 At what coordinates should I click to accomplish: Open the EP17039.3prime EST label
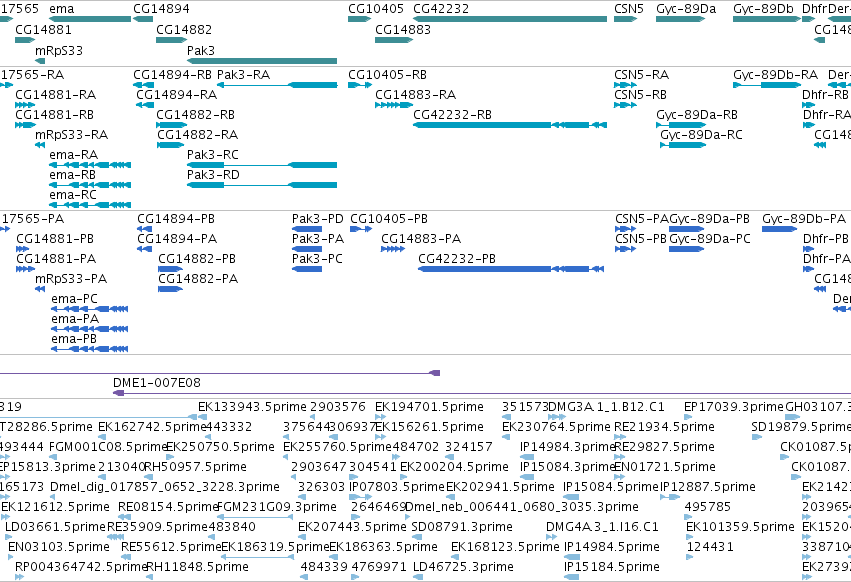[x=734, y=407]
